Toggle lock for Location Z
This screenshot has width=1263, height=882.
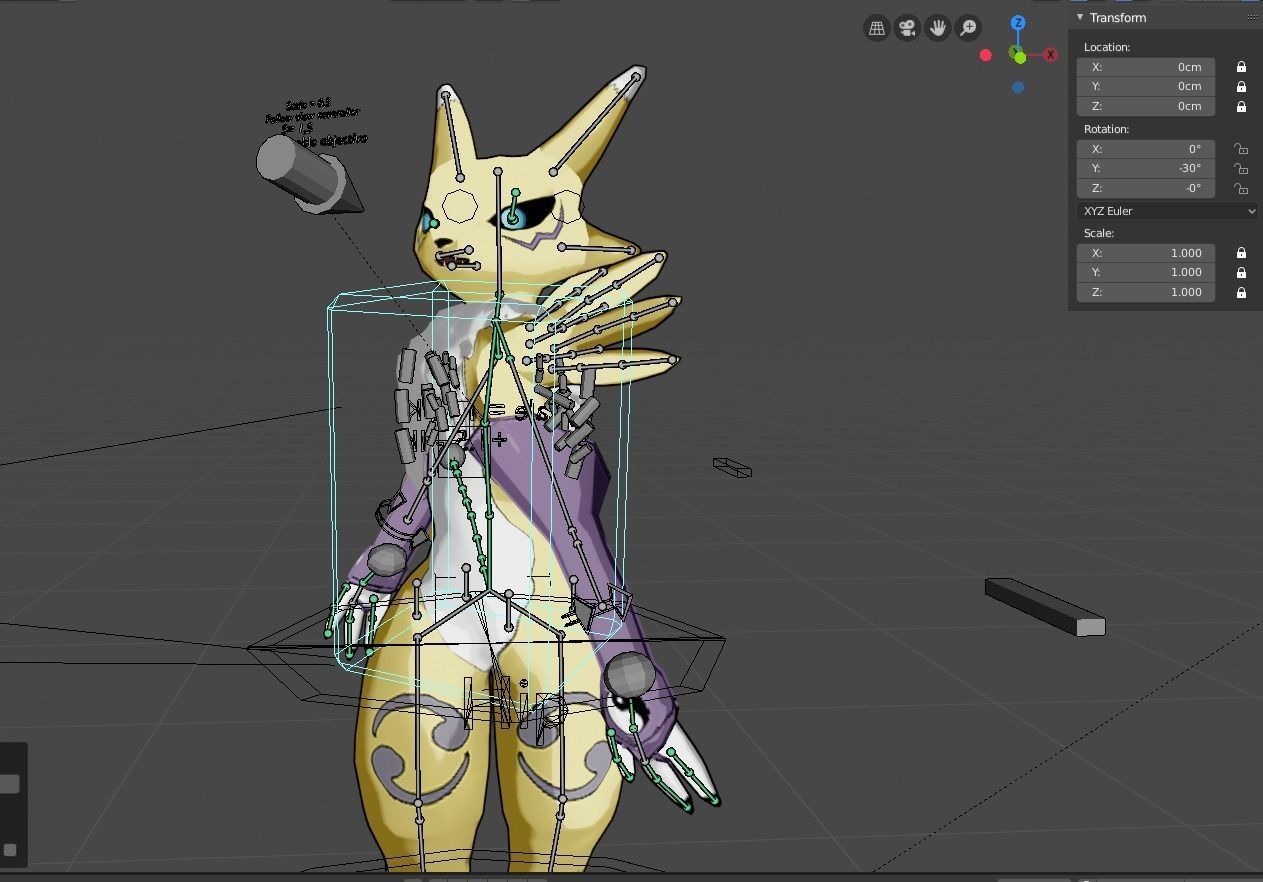coord(1241,106)
